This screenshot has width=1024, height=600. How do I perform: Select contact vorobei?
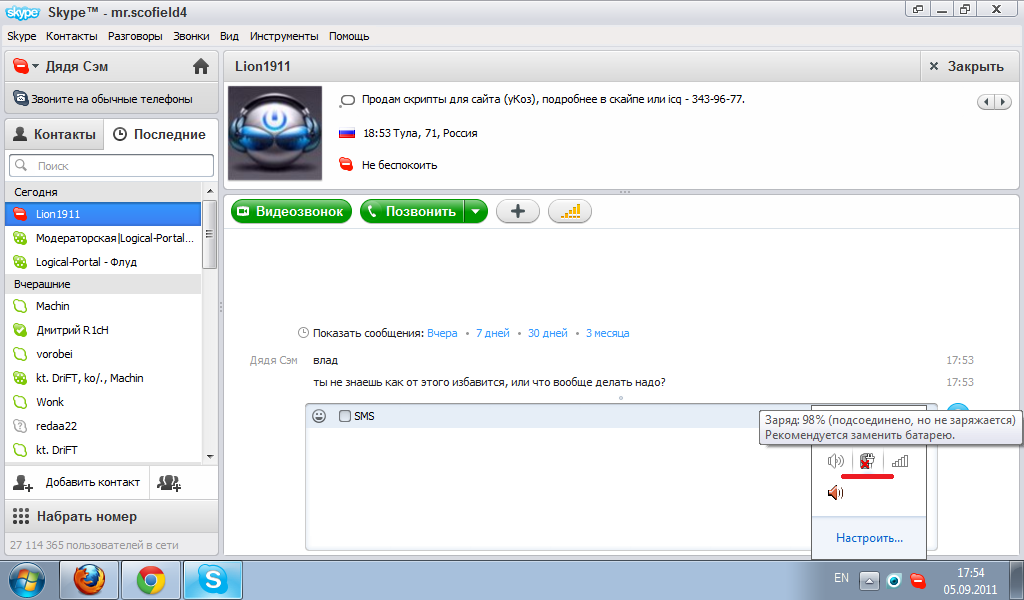(x=103, y=355)
